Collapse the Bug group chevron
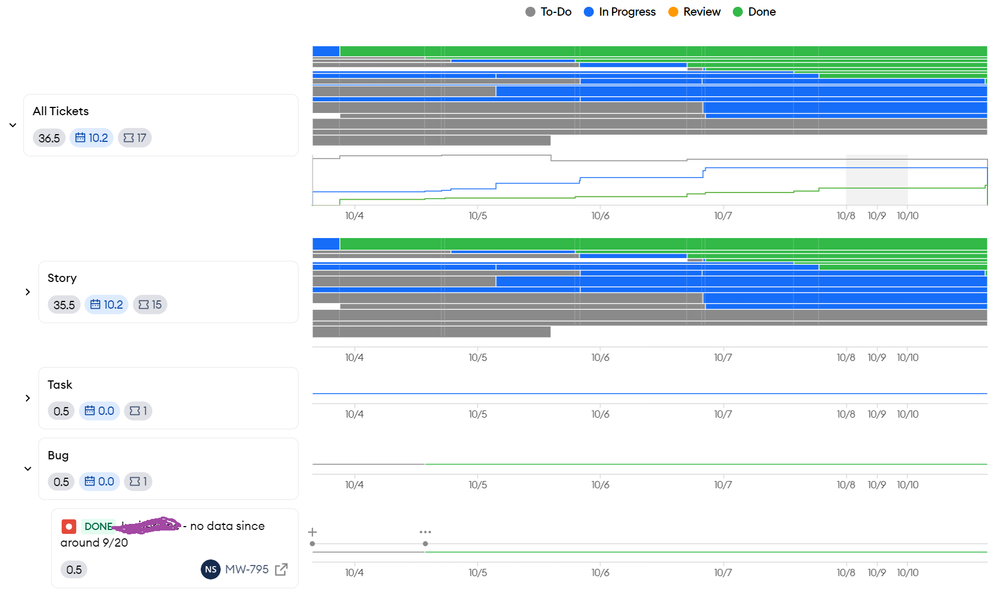This screenshot has width=998, height=594. click(27, 469)
